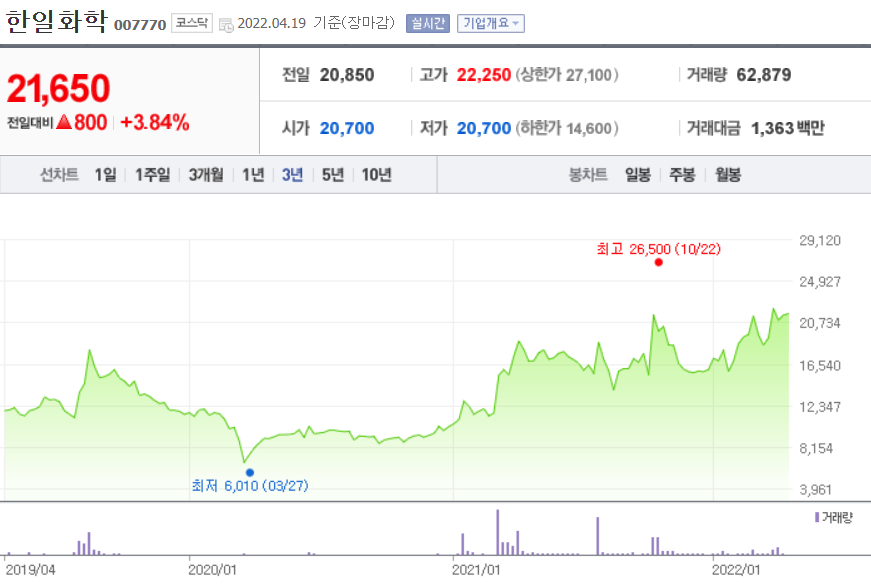Click the 코스닥 market badge
The width and height of the screenshot is (871, 587).
[192, 23]
